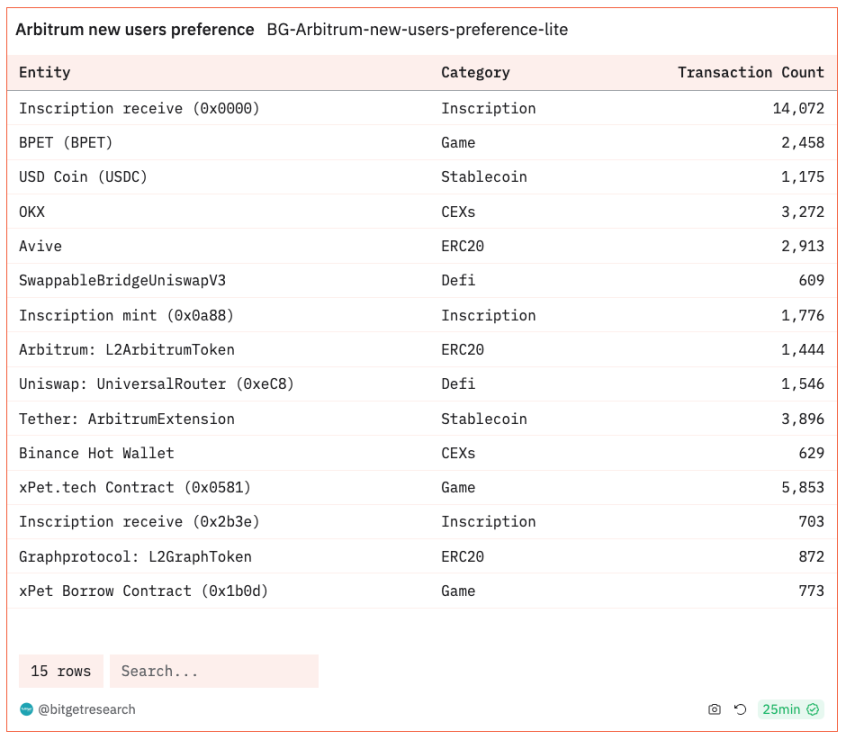Open BG-Arbitrum-new-users-preference-lite query link
Viewport: 846px width, 740px height.
417,30
